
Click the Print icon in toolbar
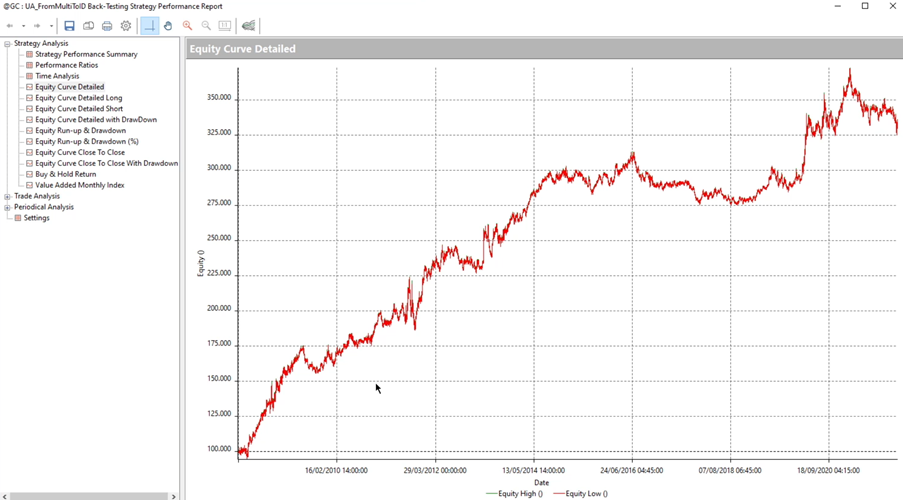click(x=107, y=25)
